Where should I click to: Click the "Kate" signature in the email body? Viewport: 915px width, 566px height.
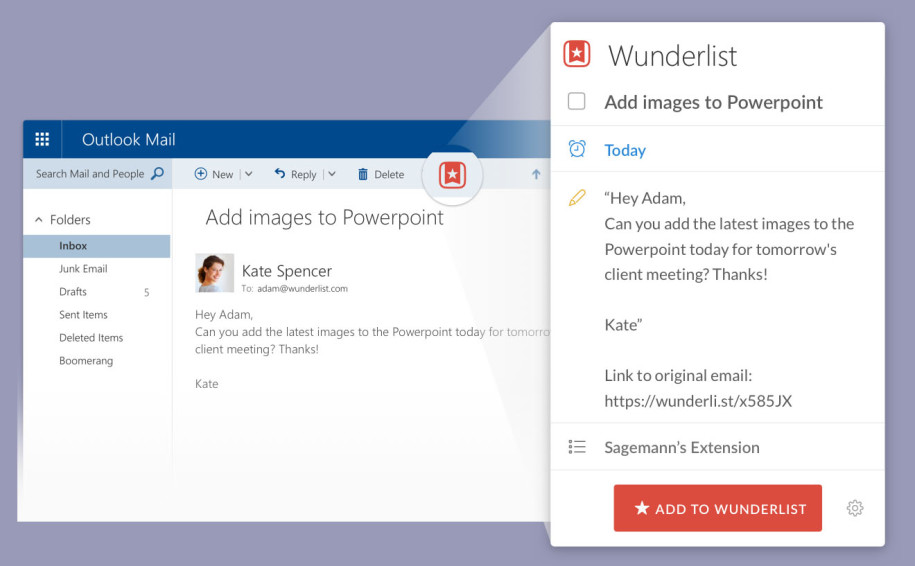pyautogui.click(x=207, y=384)
